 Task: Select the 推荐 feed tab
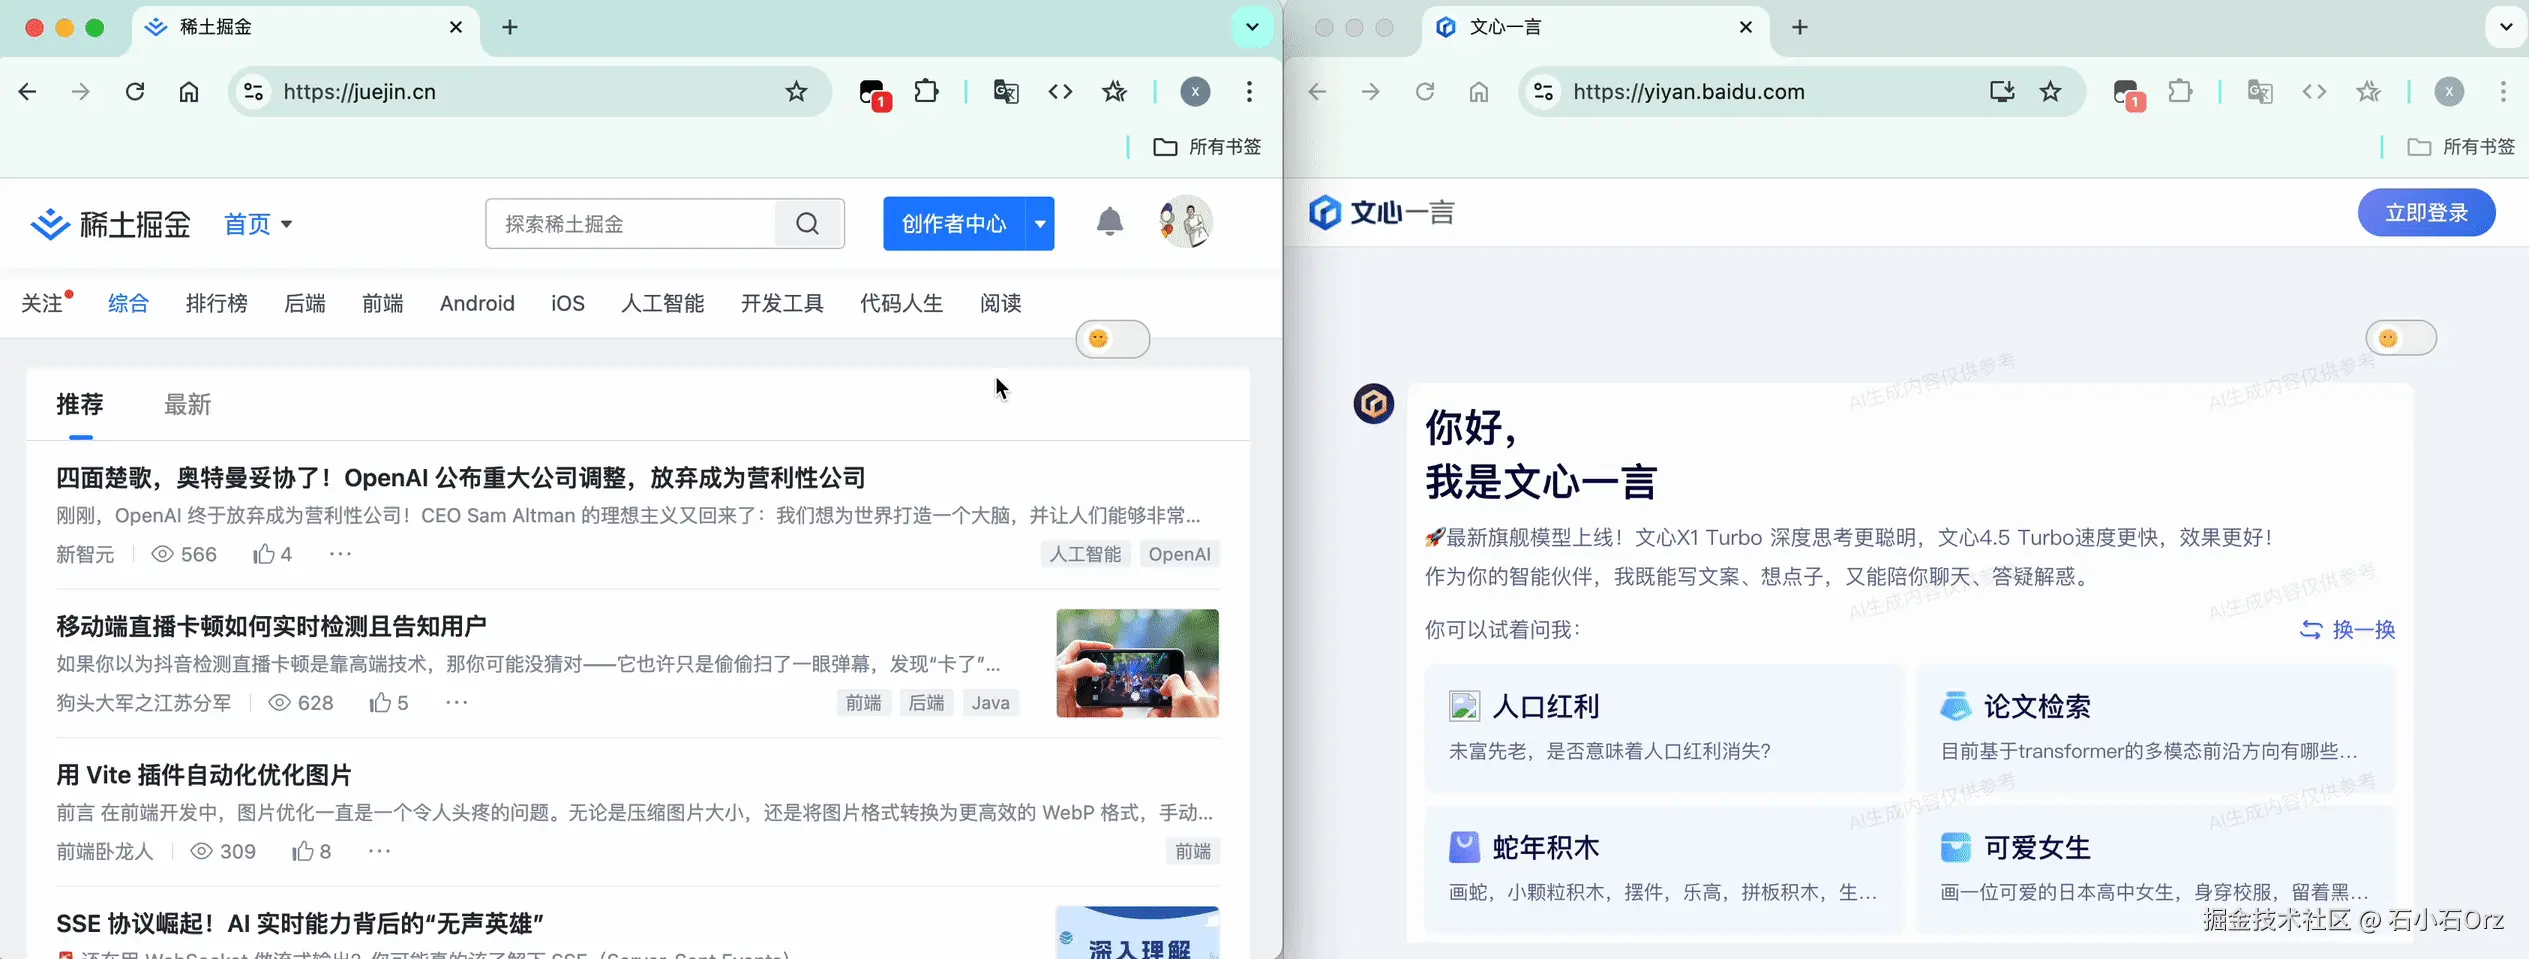tap(80, 405)
